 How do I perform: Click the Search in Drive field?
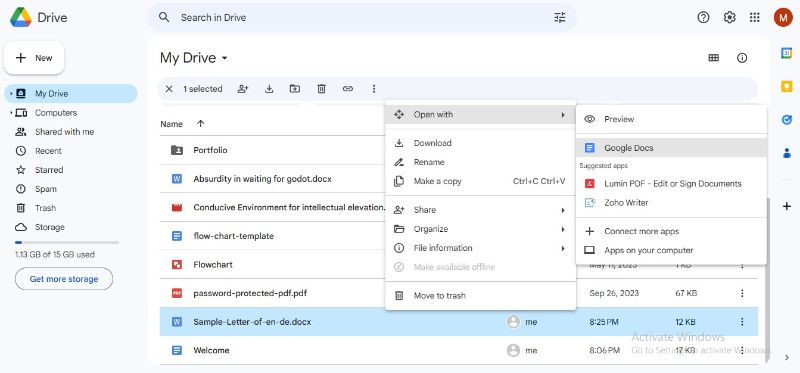[362, 17]
